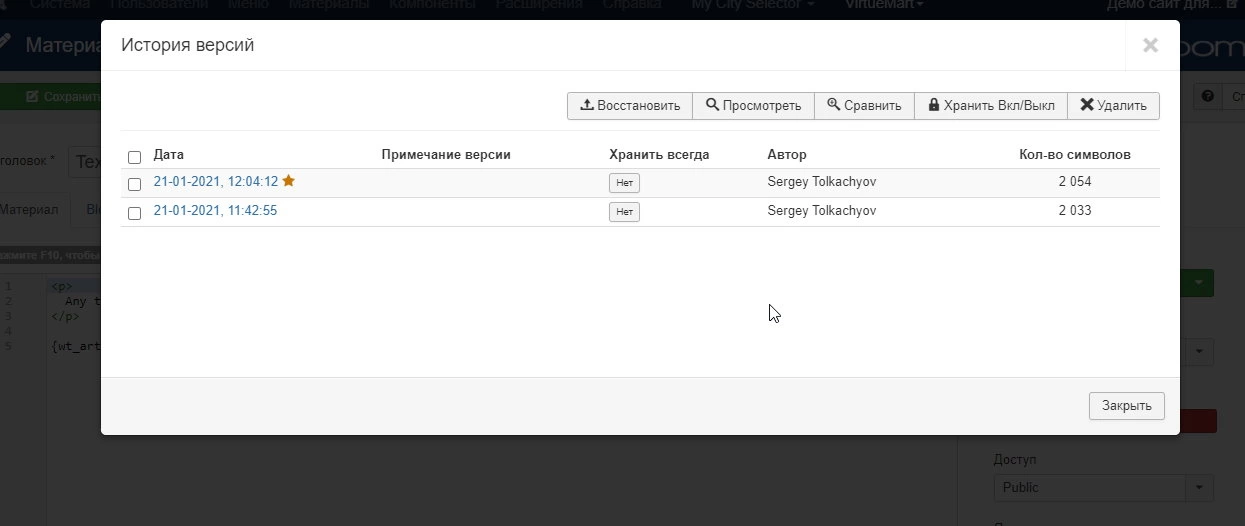The width and height of the screenshot is (1245, 526).
Task: Click the Примечание версии column header
Action: tap(446, 155)
